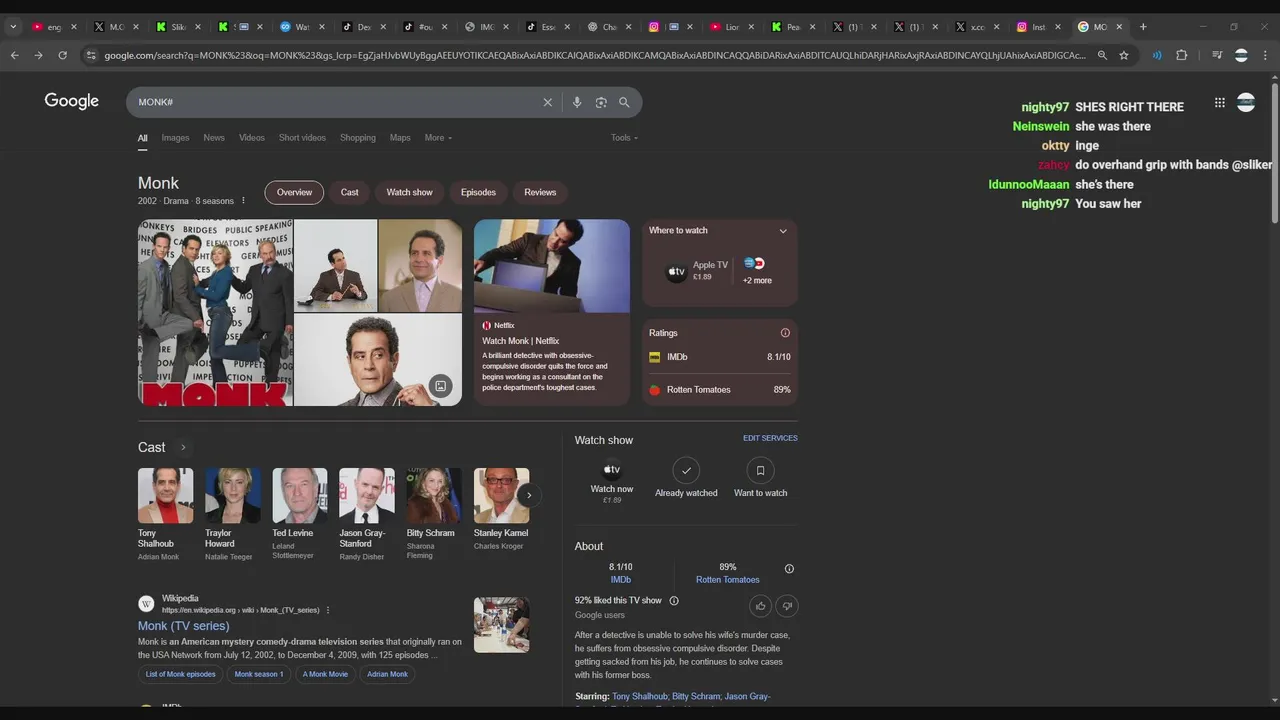Click the Google logo
This screenshot has width=1280, height=720.
[x=72, y=101]
